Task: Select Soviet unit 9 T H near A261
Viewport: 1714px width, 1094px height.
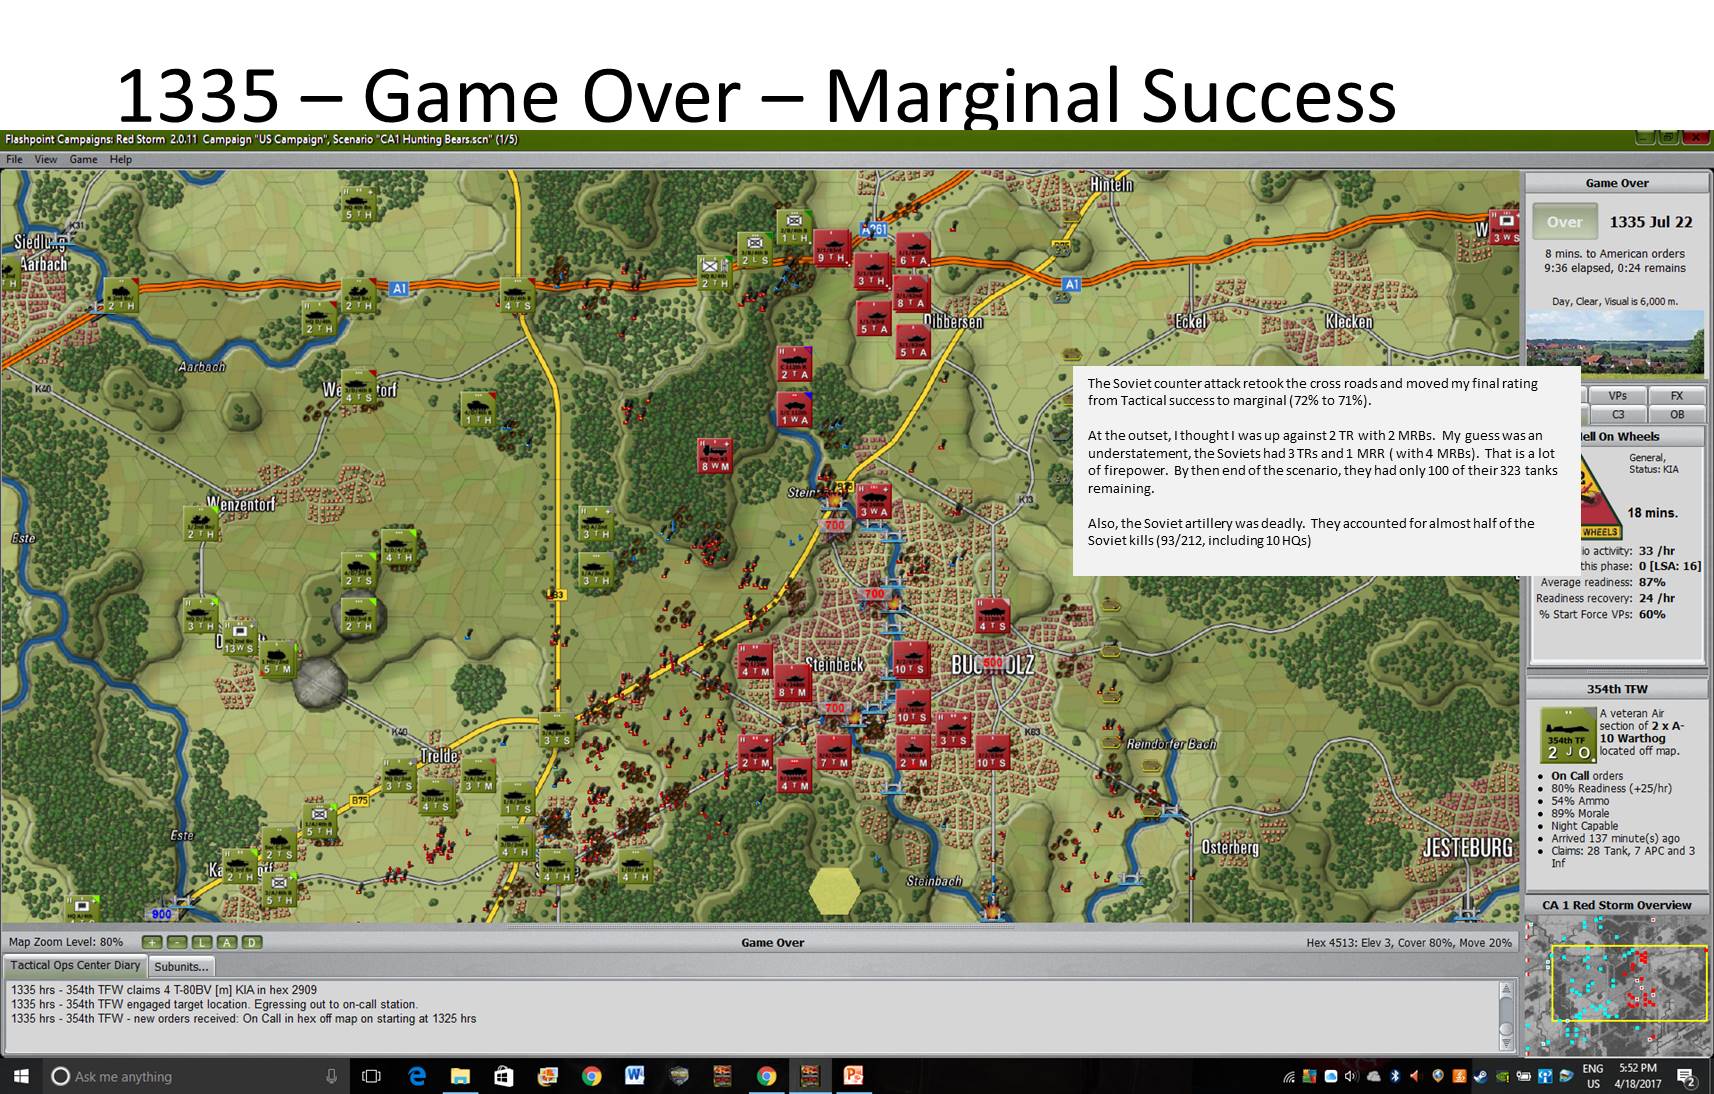Action: (832, 248)
